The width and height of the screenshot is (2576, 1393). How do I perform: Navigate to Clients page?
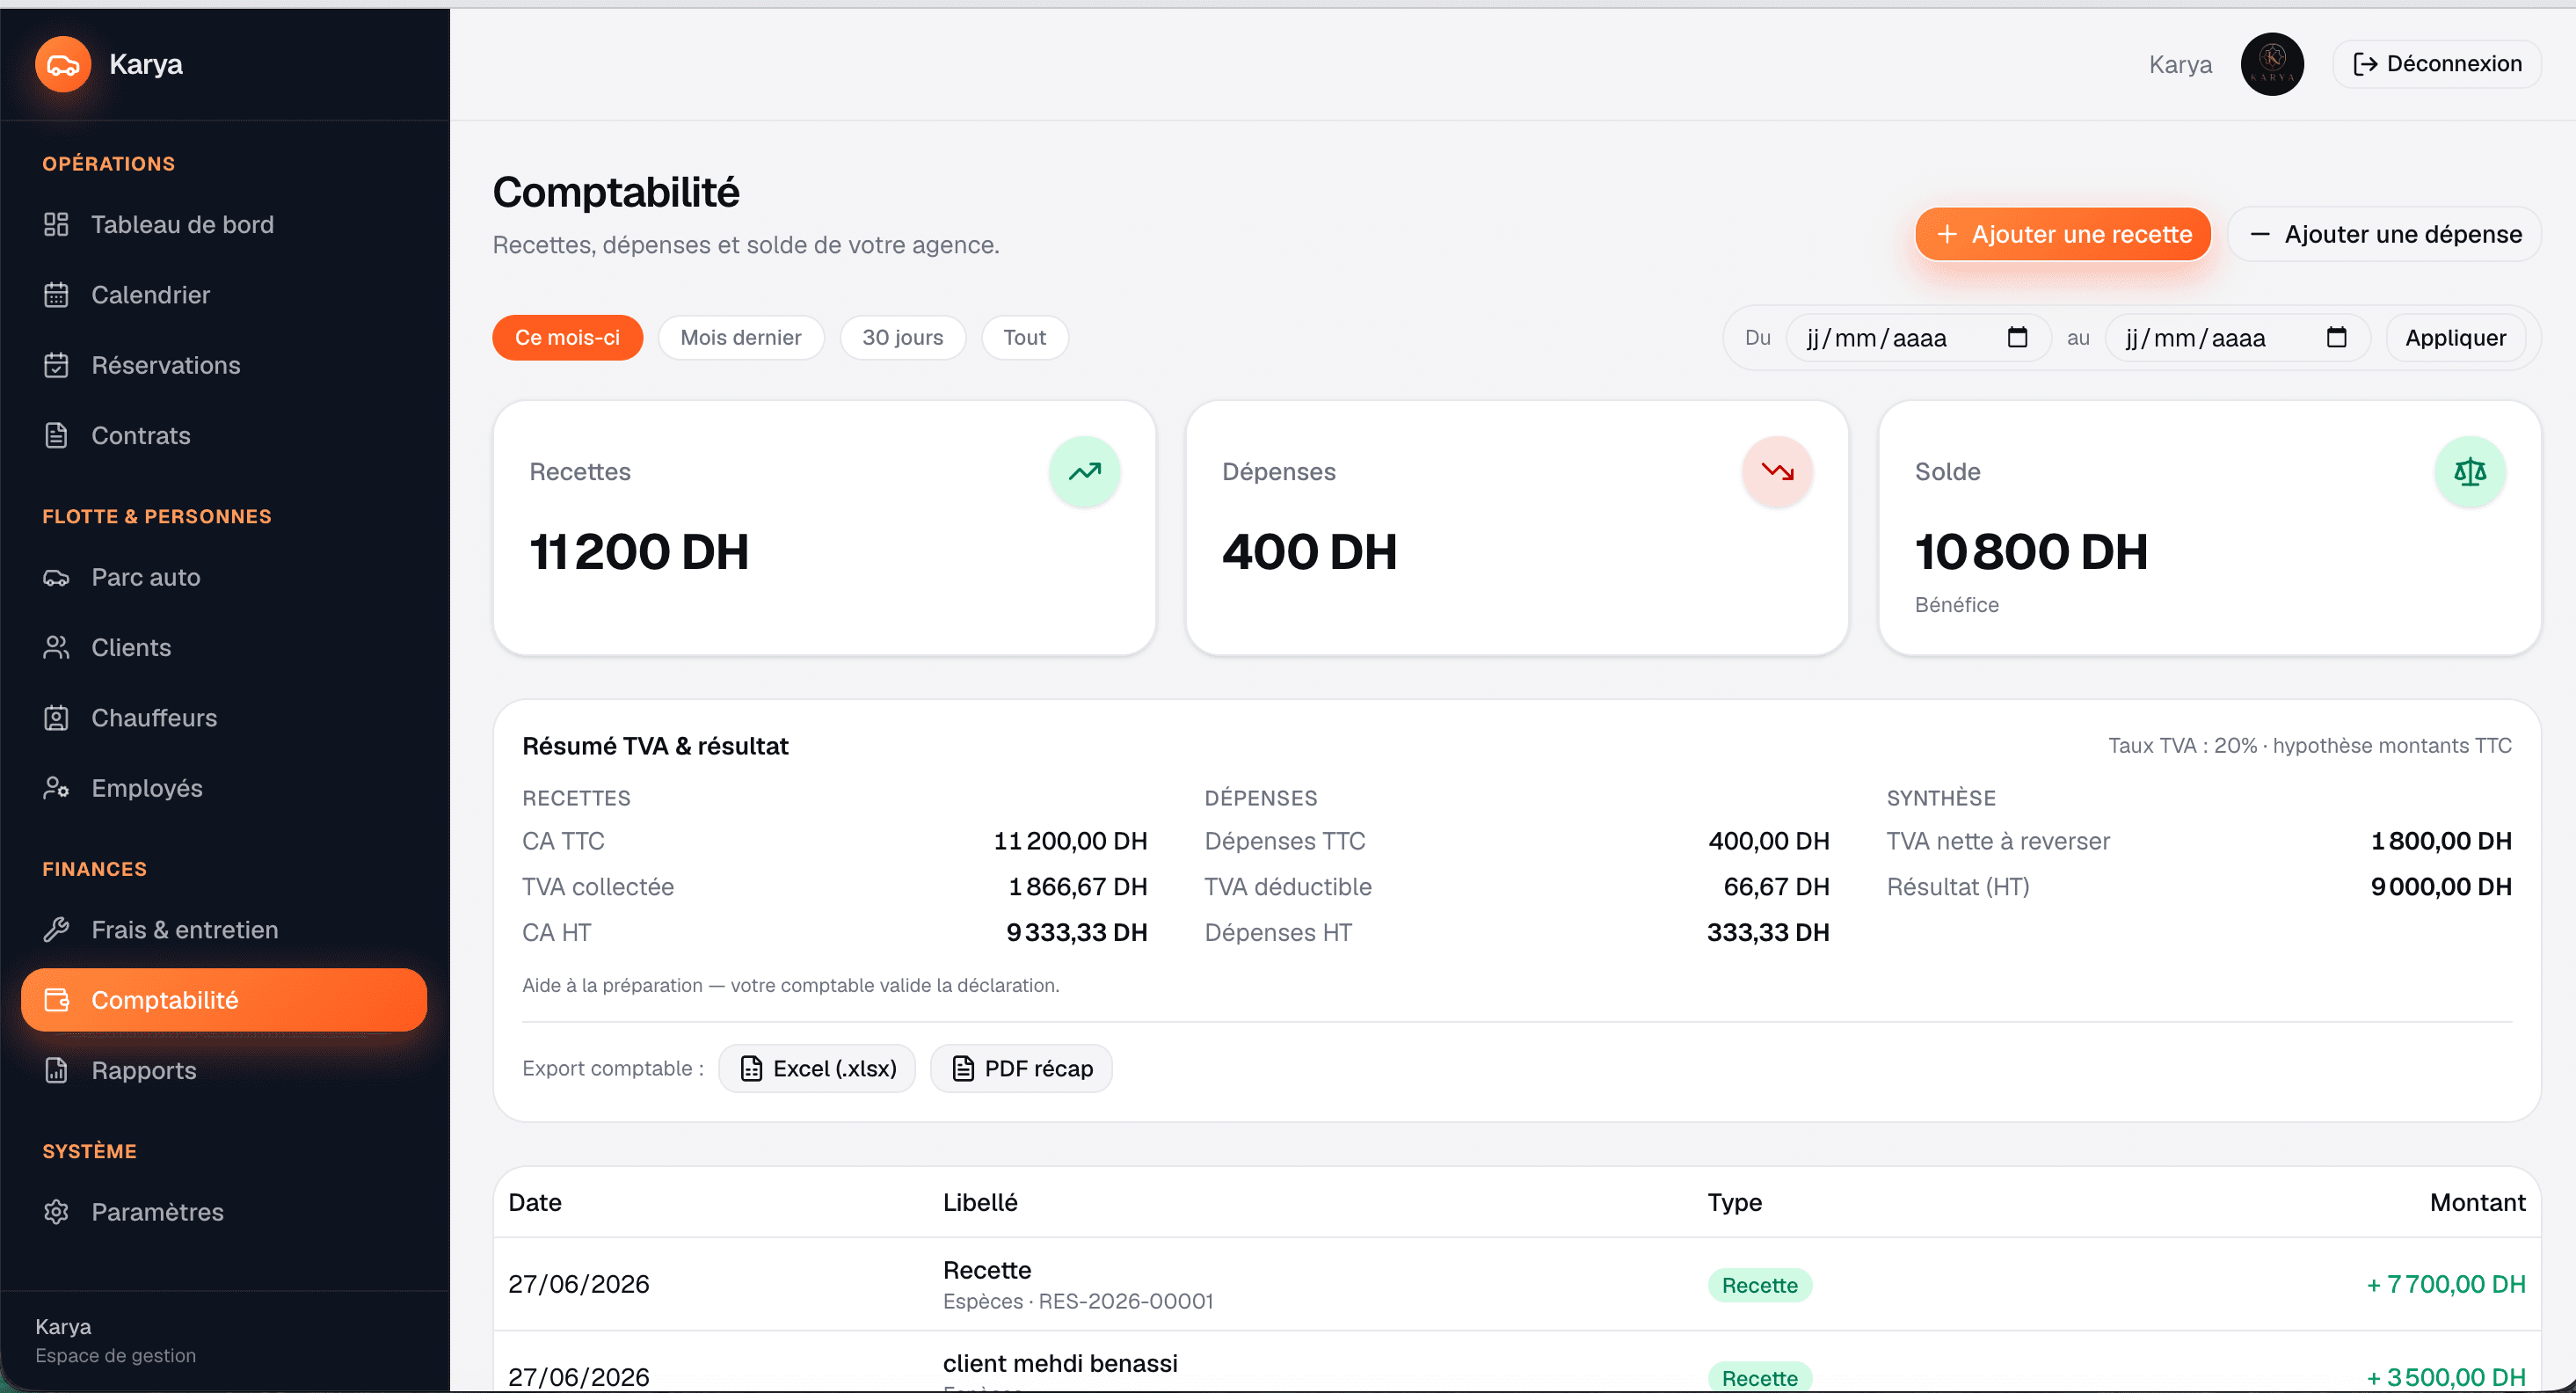224,648
